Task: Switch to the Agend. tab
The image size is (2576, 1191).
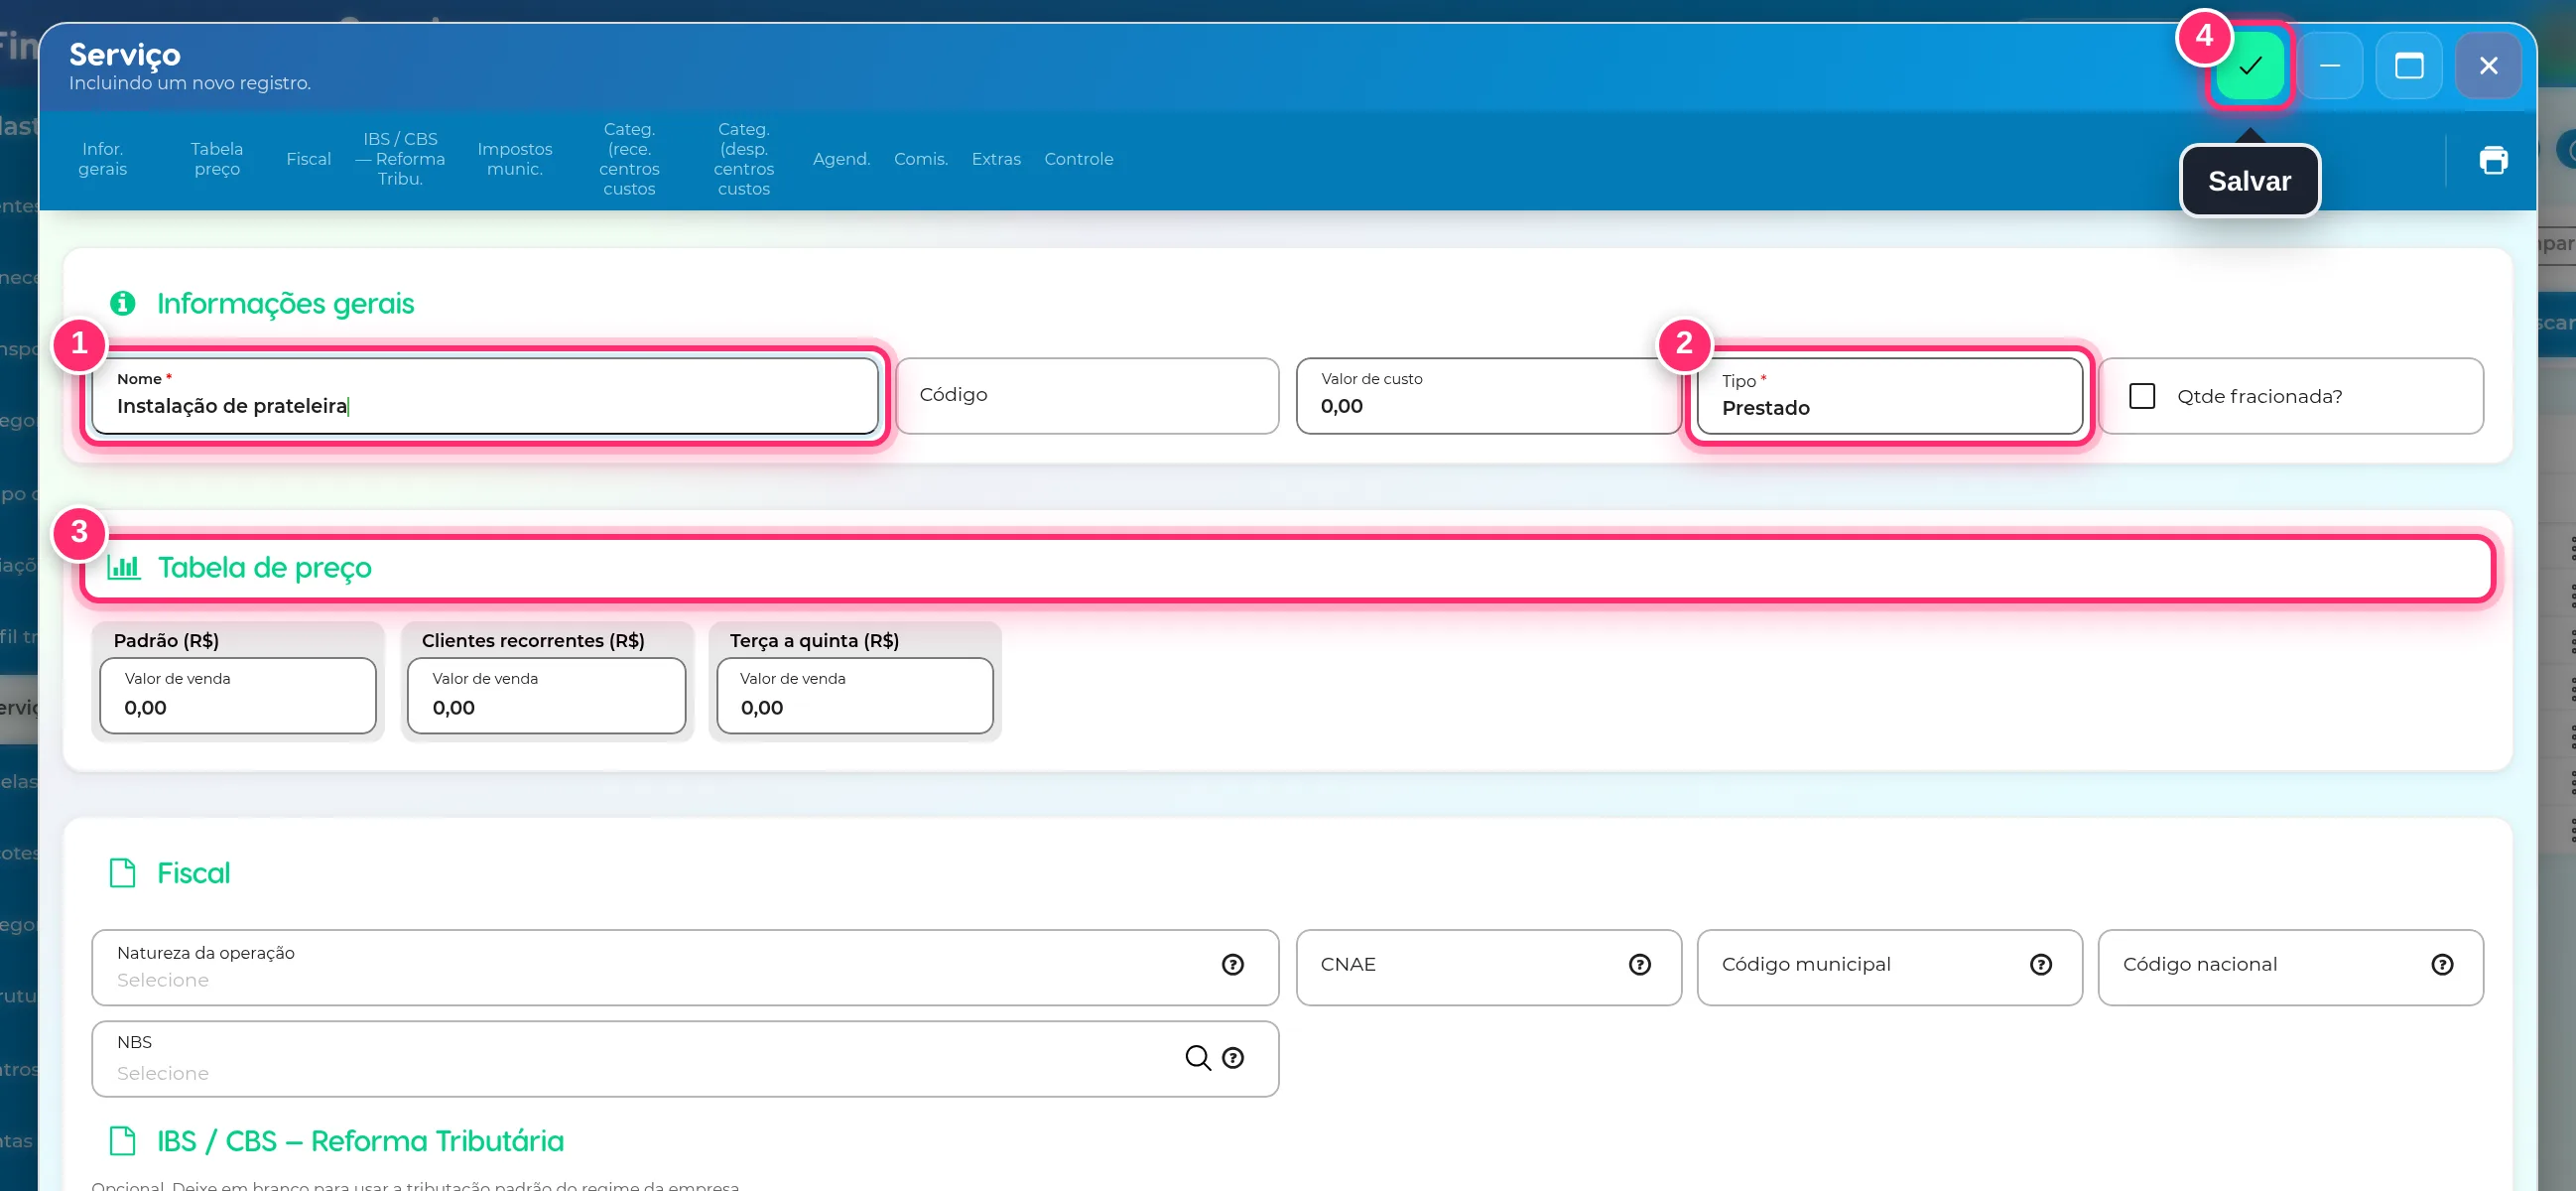Action: 841,159
